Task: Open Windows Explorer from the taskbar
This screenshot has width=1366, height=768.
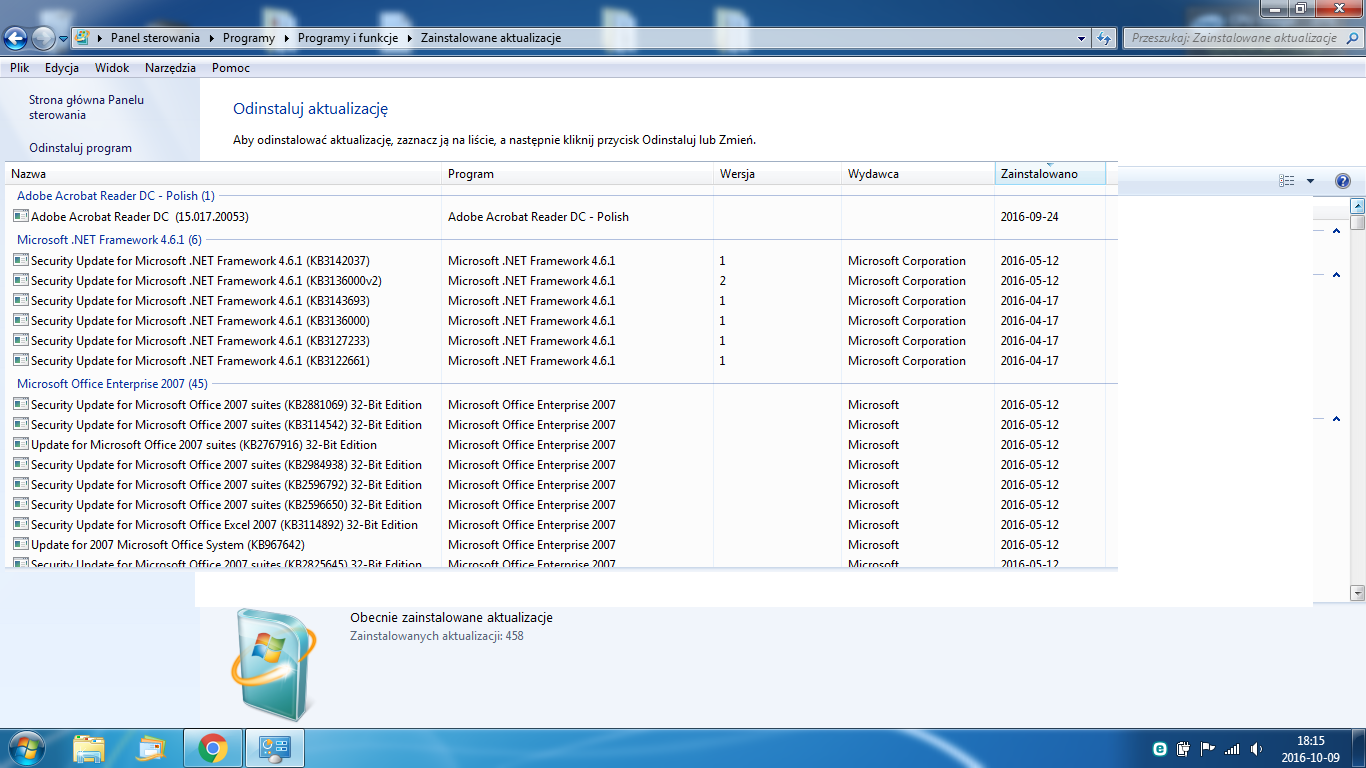Action: click(89, 747)
